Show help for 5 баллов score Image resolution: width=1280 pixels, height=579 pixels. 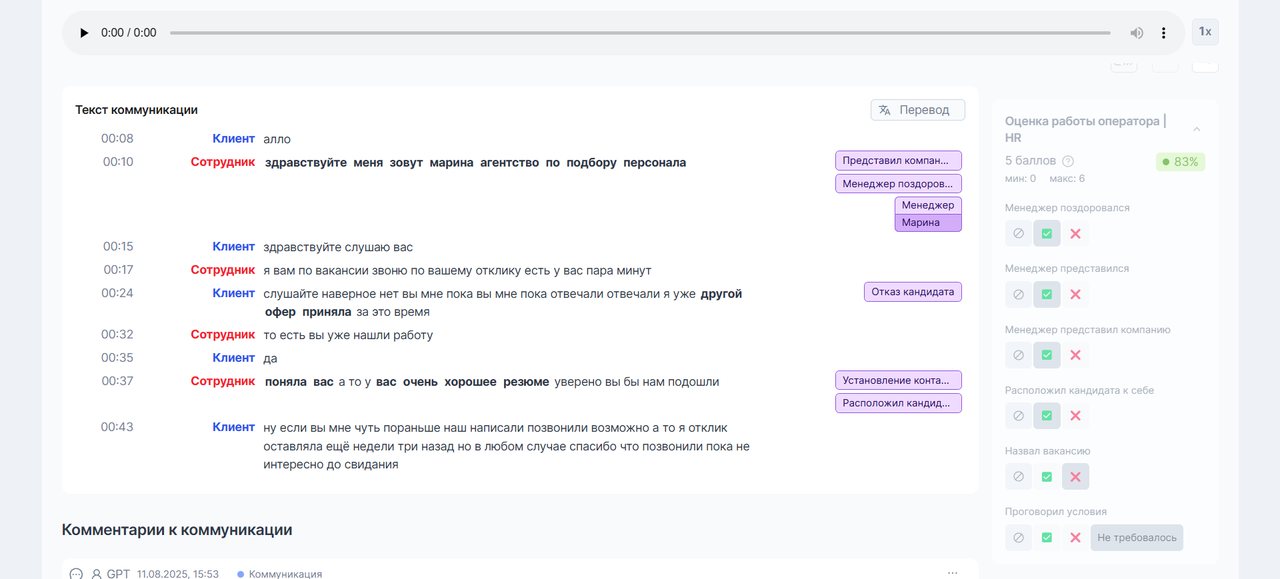1068,161
